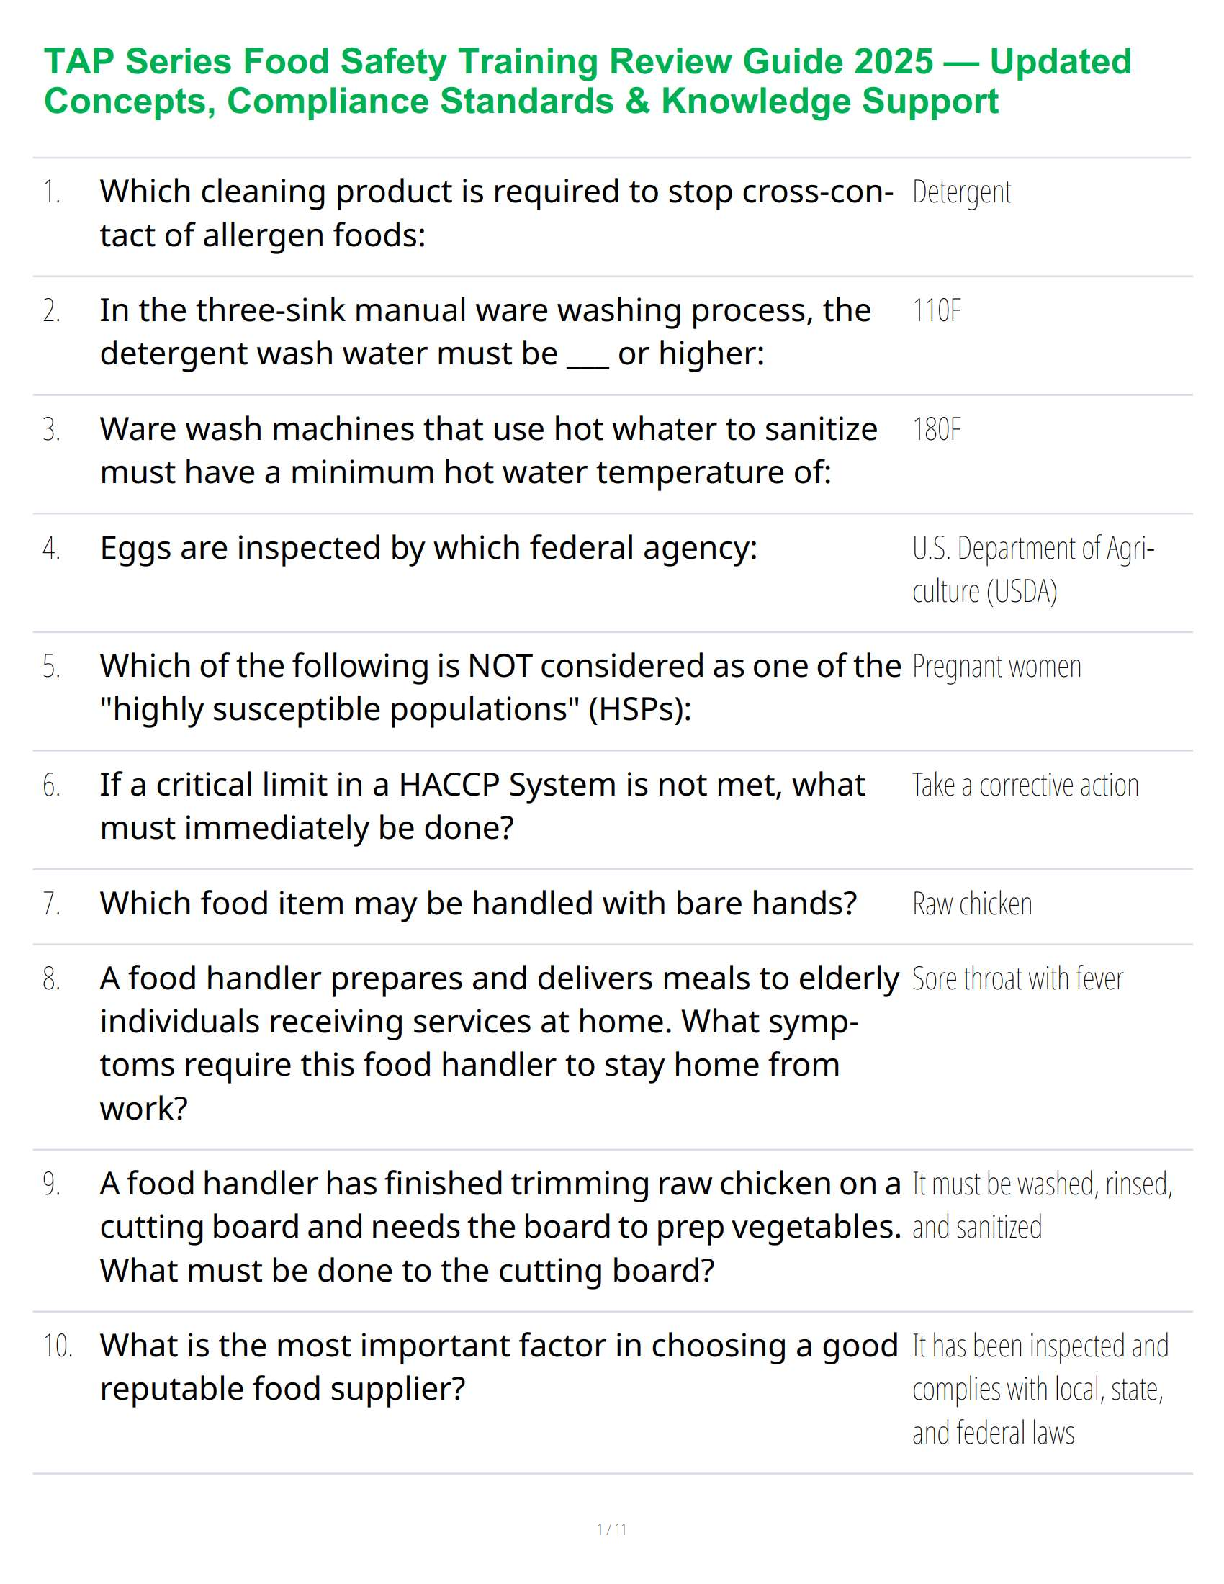This screenshot has height=1584, width=1224.
Task: Click the "Sore throat with fever" answer
Action: pyautogui.click(x=1017, y=979)
